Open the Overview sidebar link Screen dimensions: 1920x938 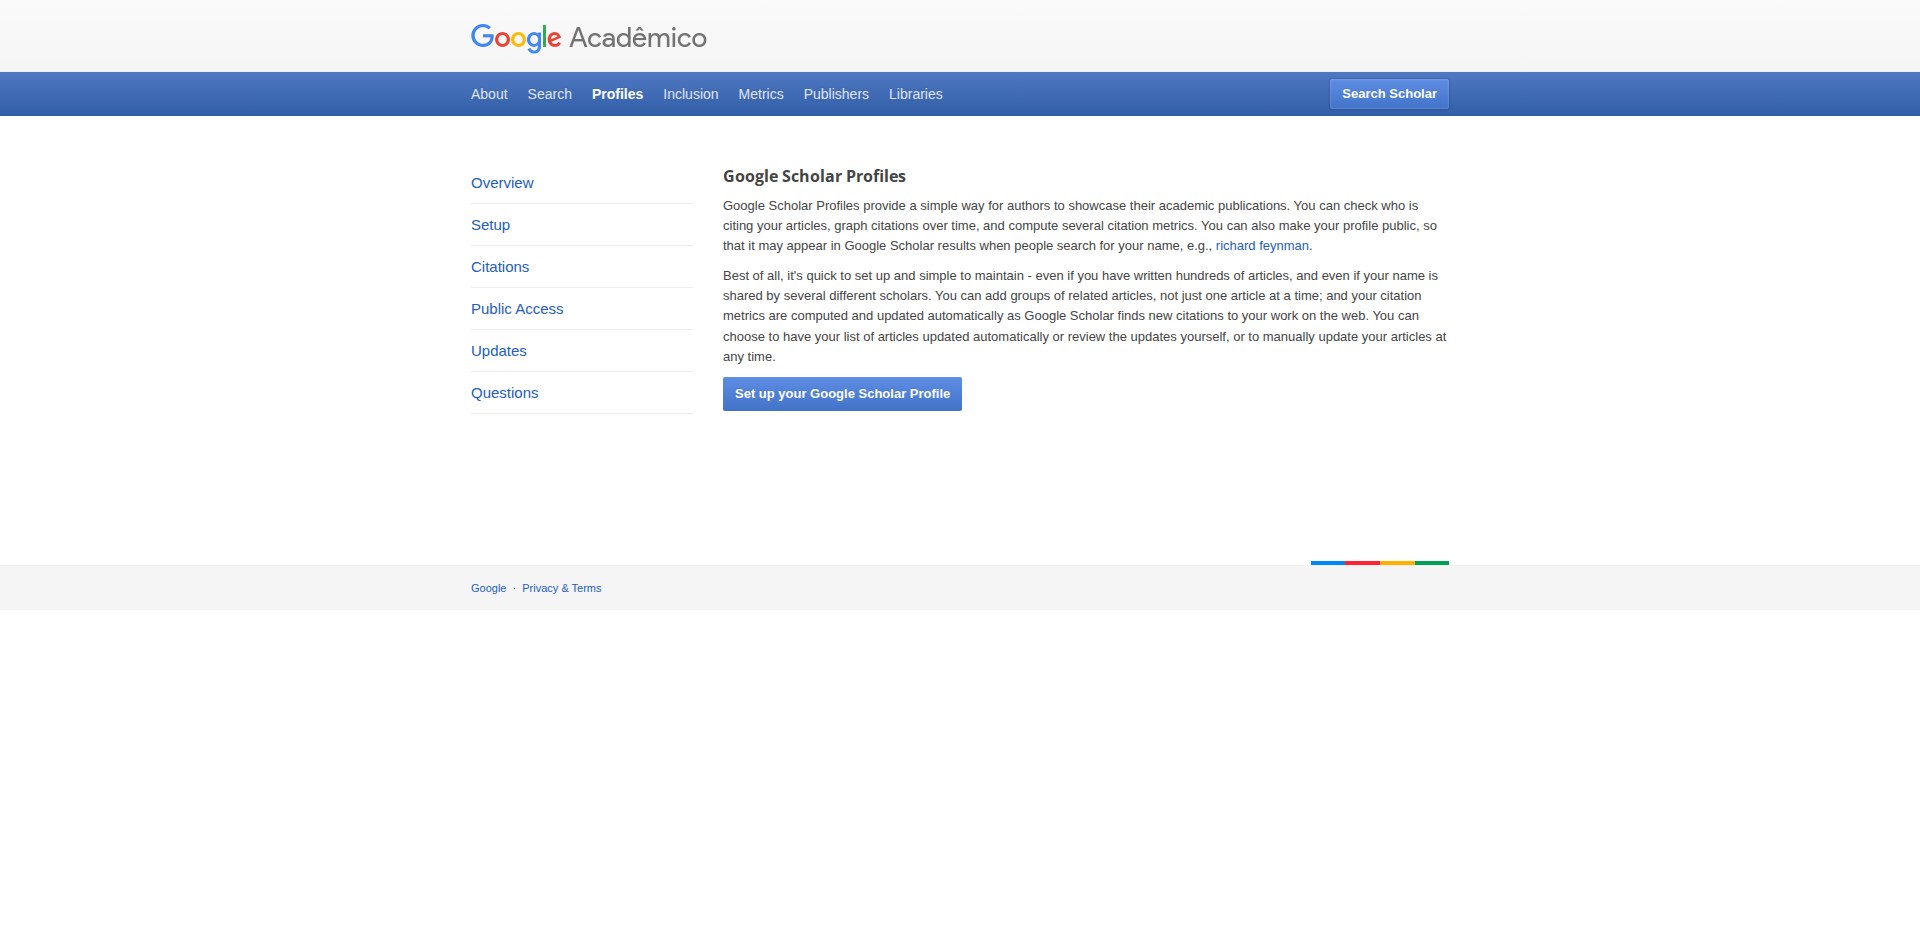502,183
